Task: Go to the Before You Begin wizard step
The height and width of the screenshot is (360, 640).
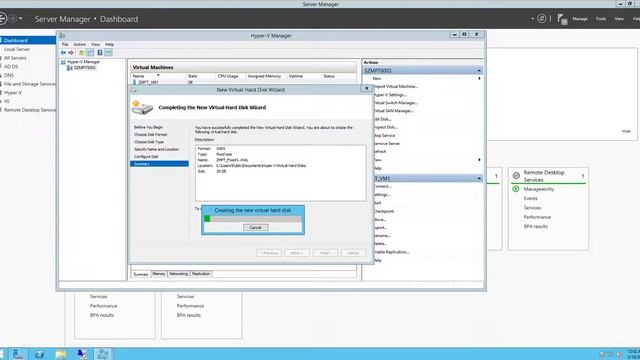Action: click(x=149, y=127)
